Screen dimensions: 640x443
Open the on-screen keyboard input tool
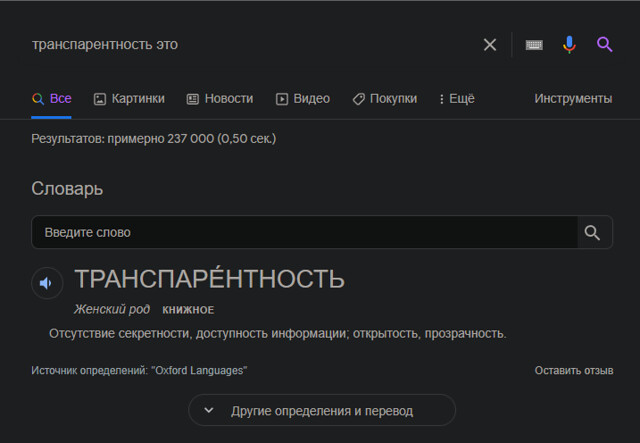click(534, 45)
